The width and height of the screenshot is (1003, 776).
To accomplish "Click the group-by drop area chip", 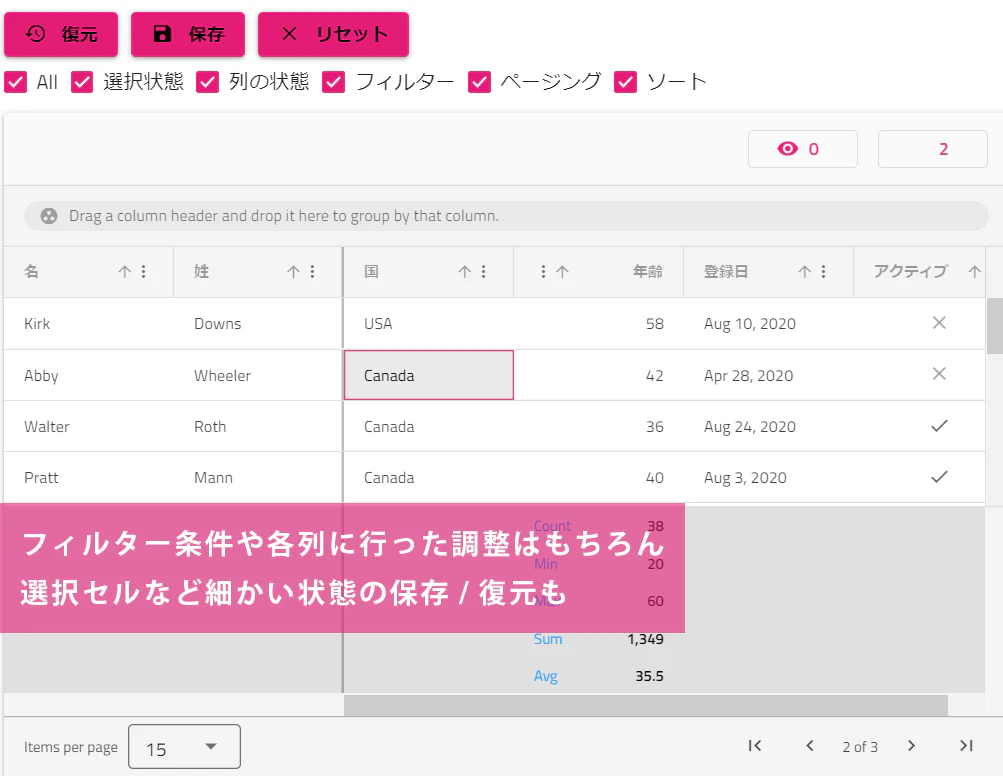I will point(506,216).
